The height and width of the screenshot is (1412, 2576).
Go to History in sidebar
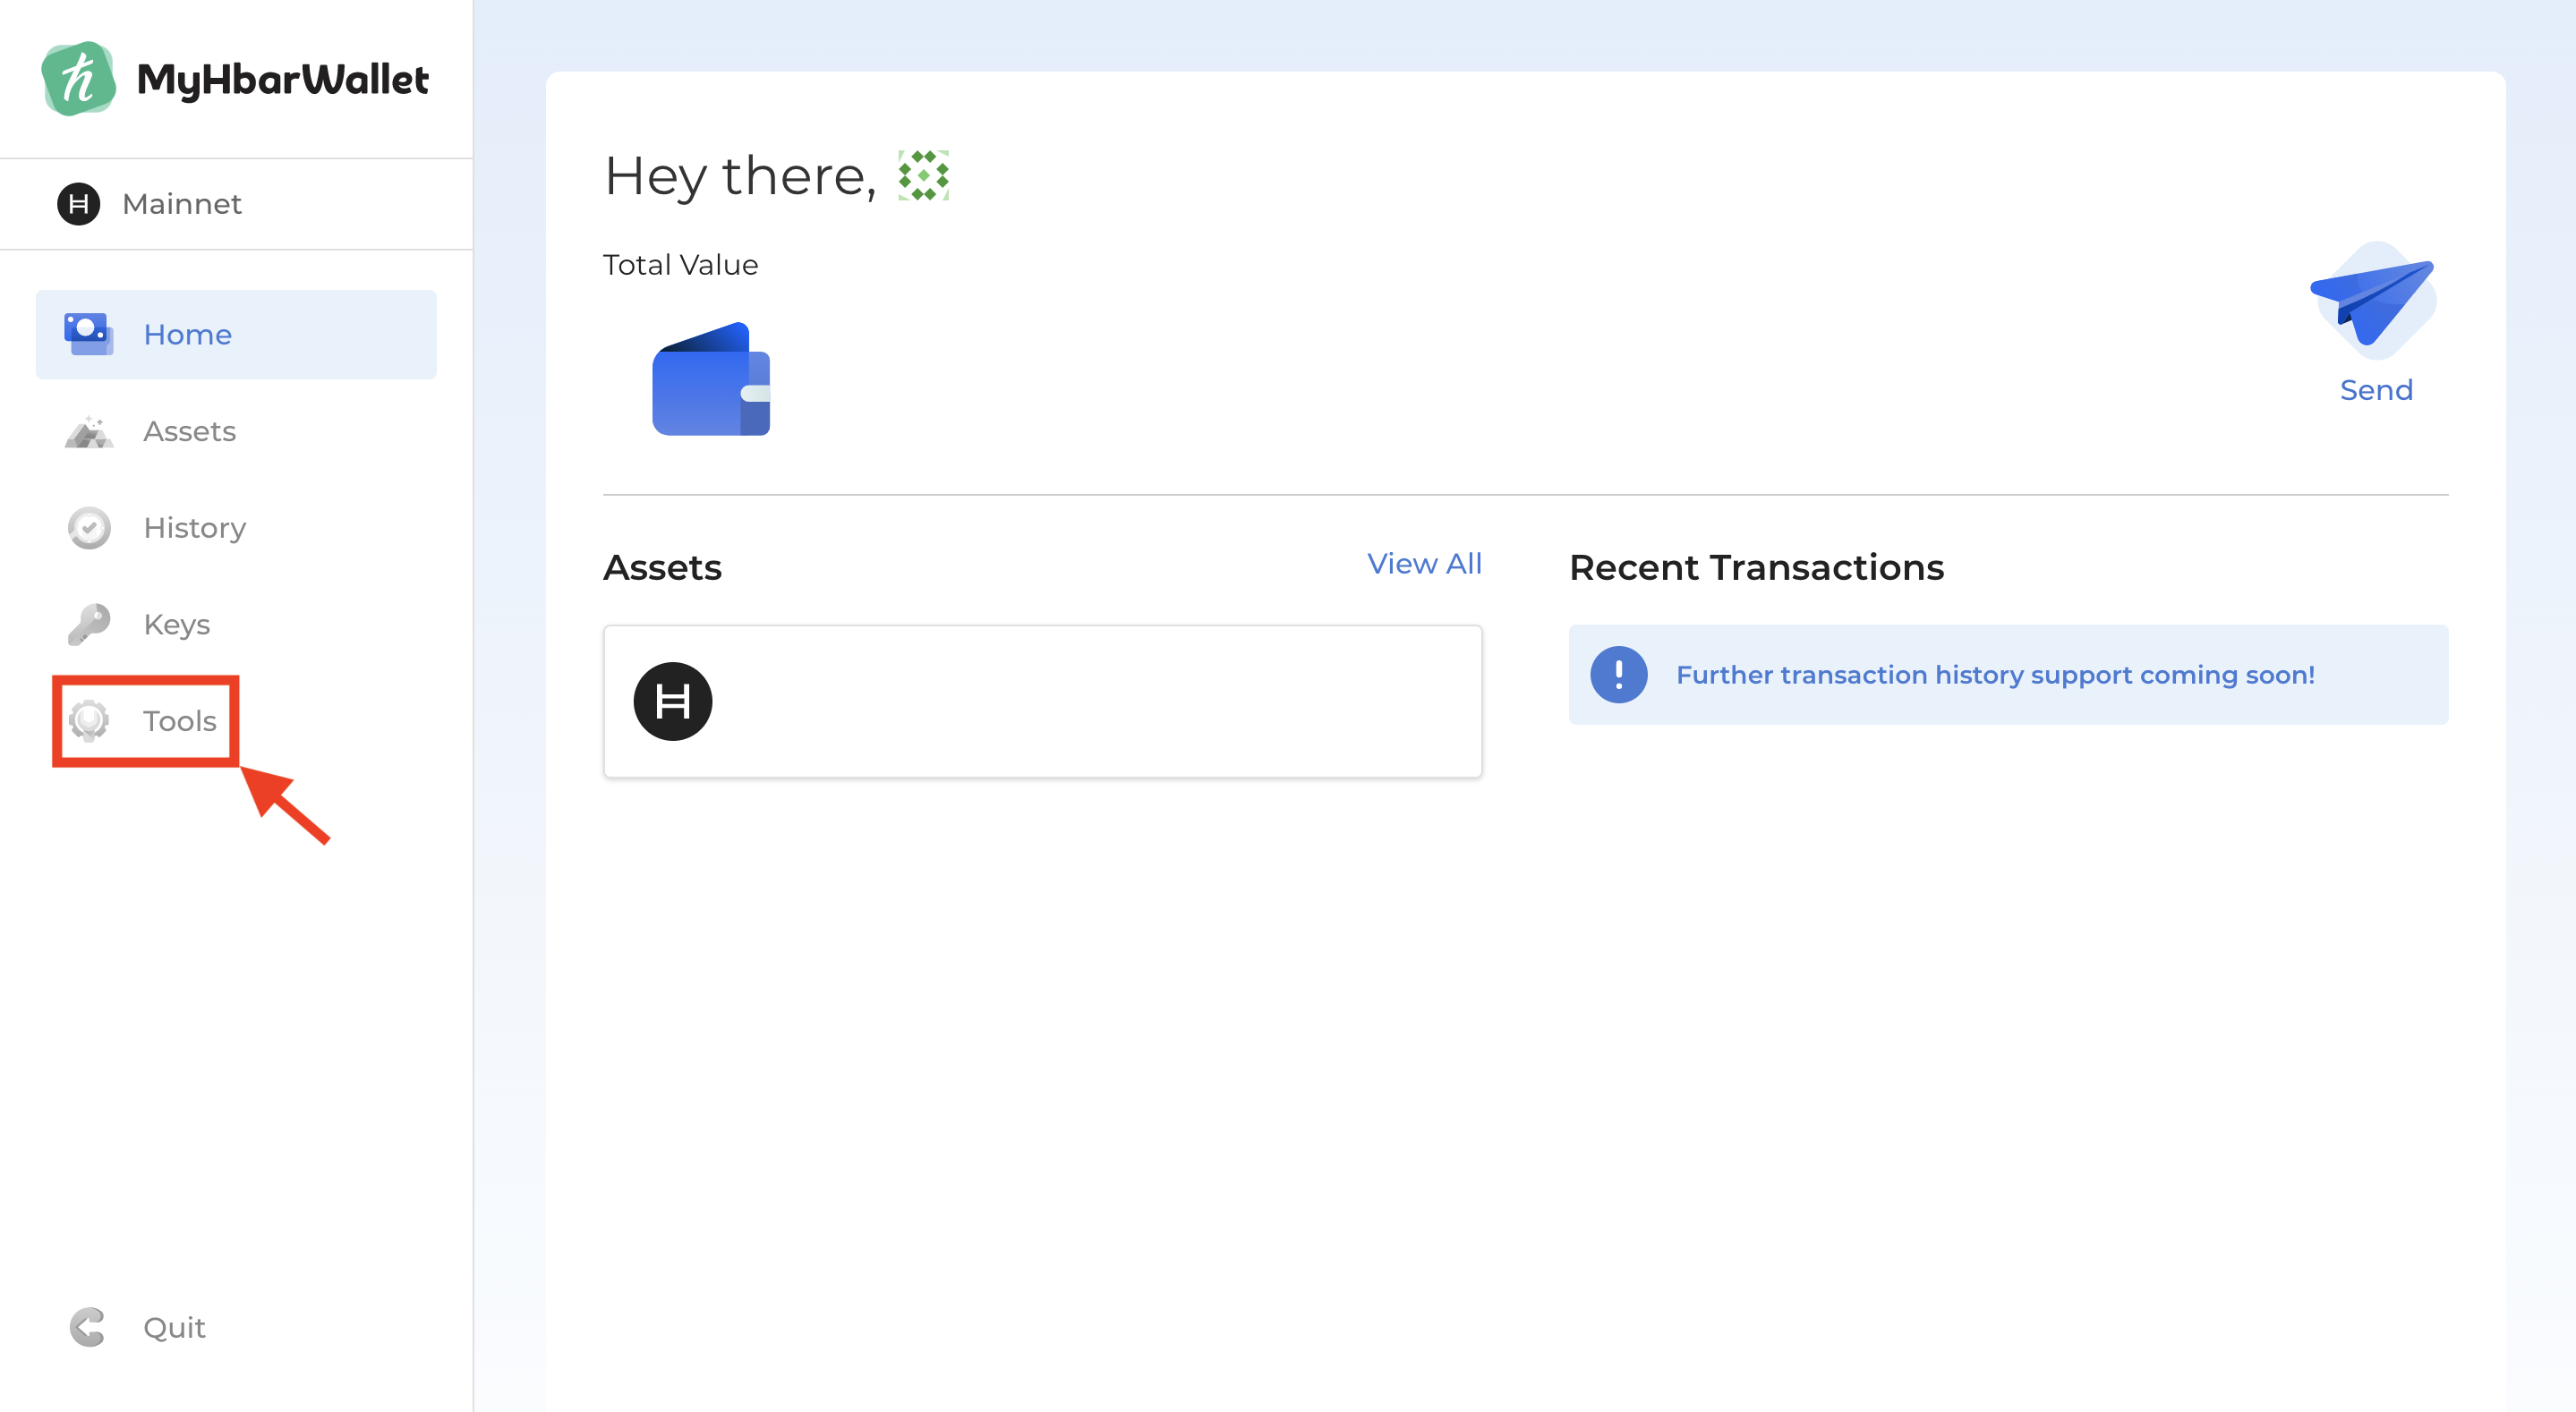click(x=194, y=528)
